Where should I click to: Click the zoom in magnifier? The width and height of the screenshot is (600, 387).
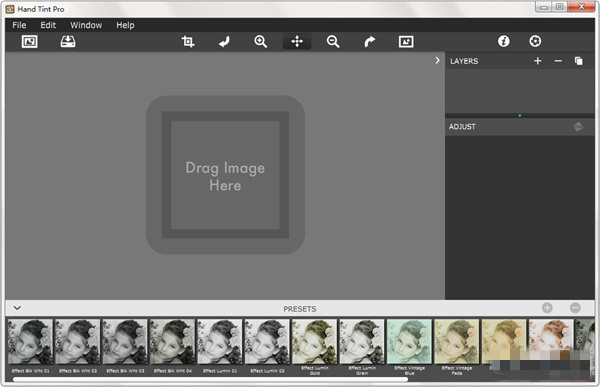(x=261, y=41)
